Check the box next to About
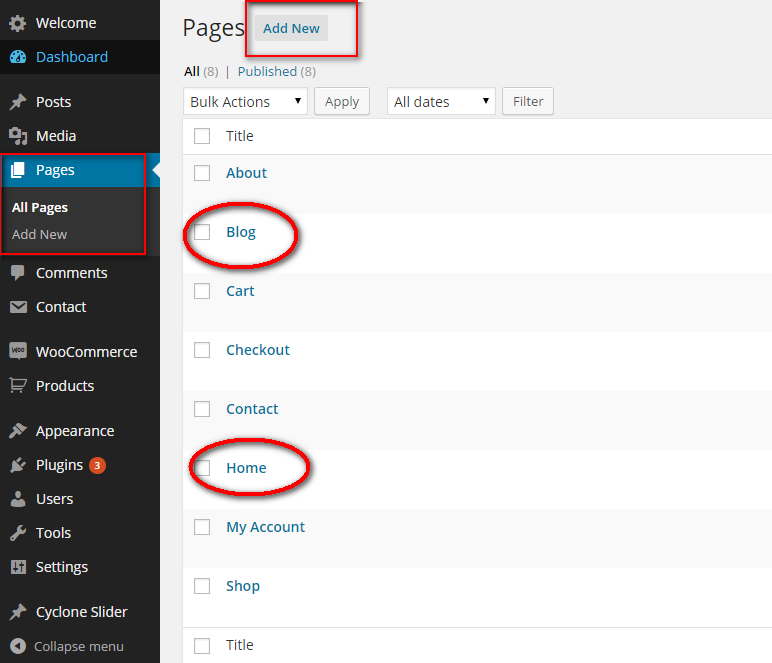This screenshot has width=772, height=663. [x=202, y=173]
